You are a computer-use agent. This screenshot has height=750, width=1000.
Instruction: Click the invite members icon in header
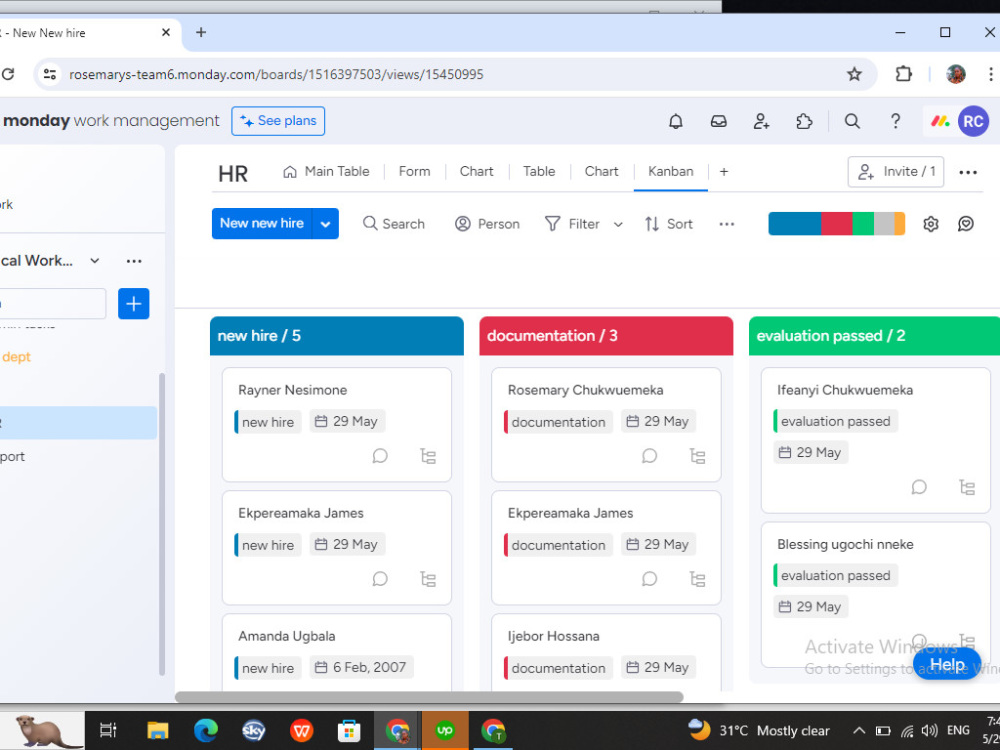pos(761,121)
